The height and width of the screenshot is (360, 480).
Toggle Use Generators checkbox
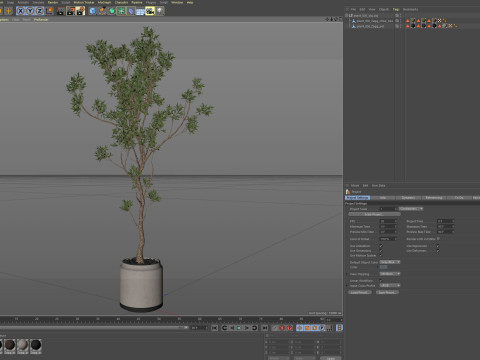381,251
